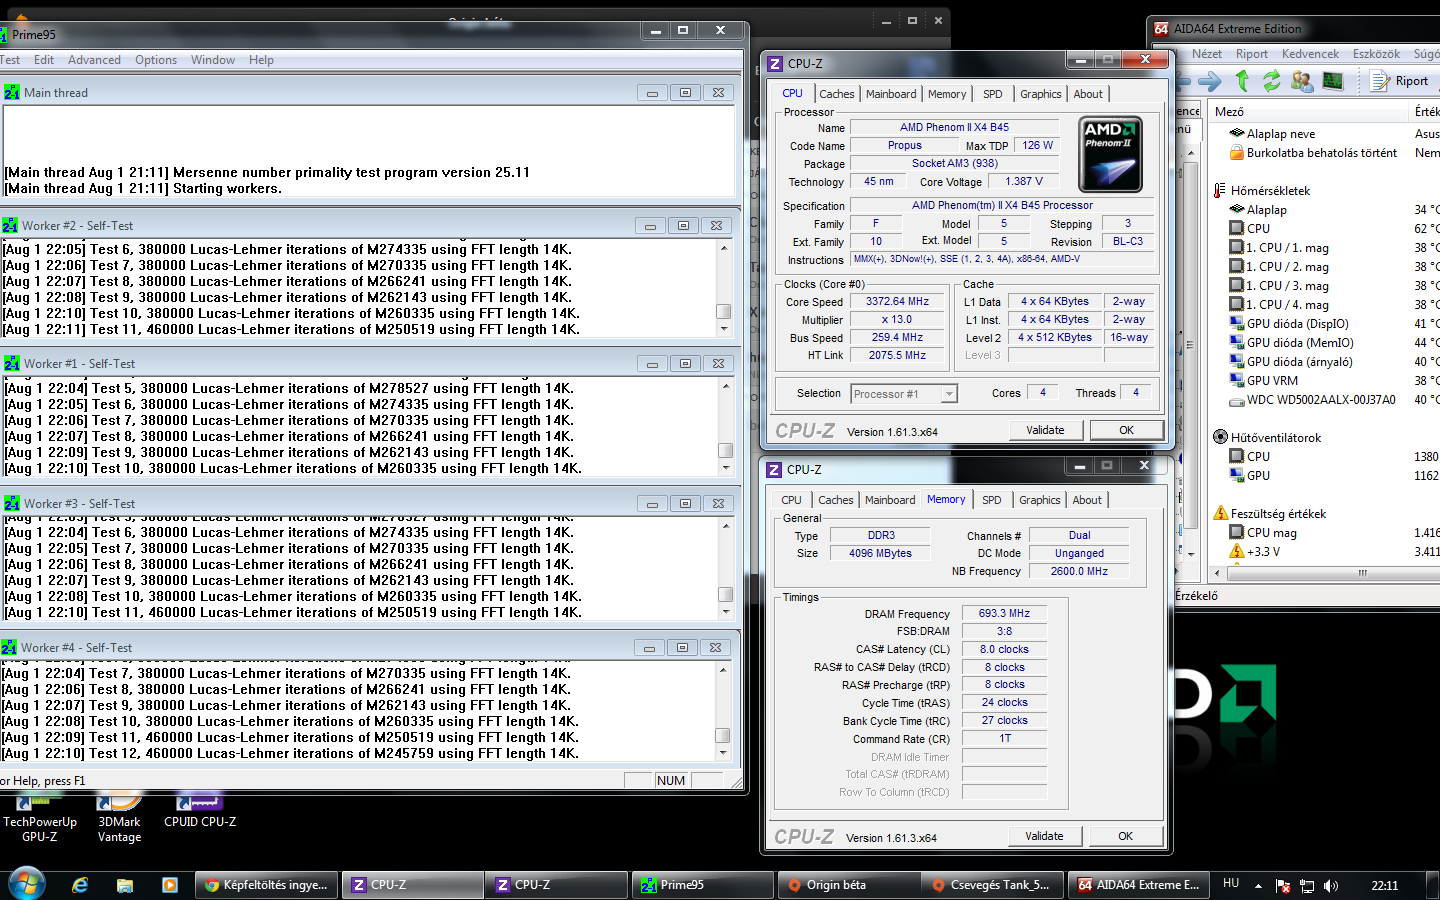
Task: Click the Mező column header in AIDA64
Action: coord(1308,111)
